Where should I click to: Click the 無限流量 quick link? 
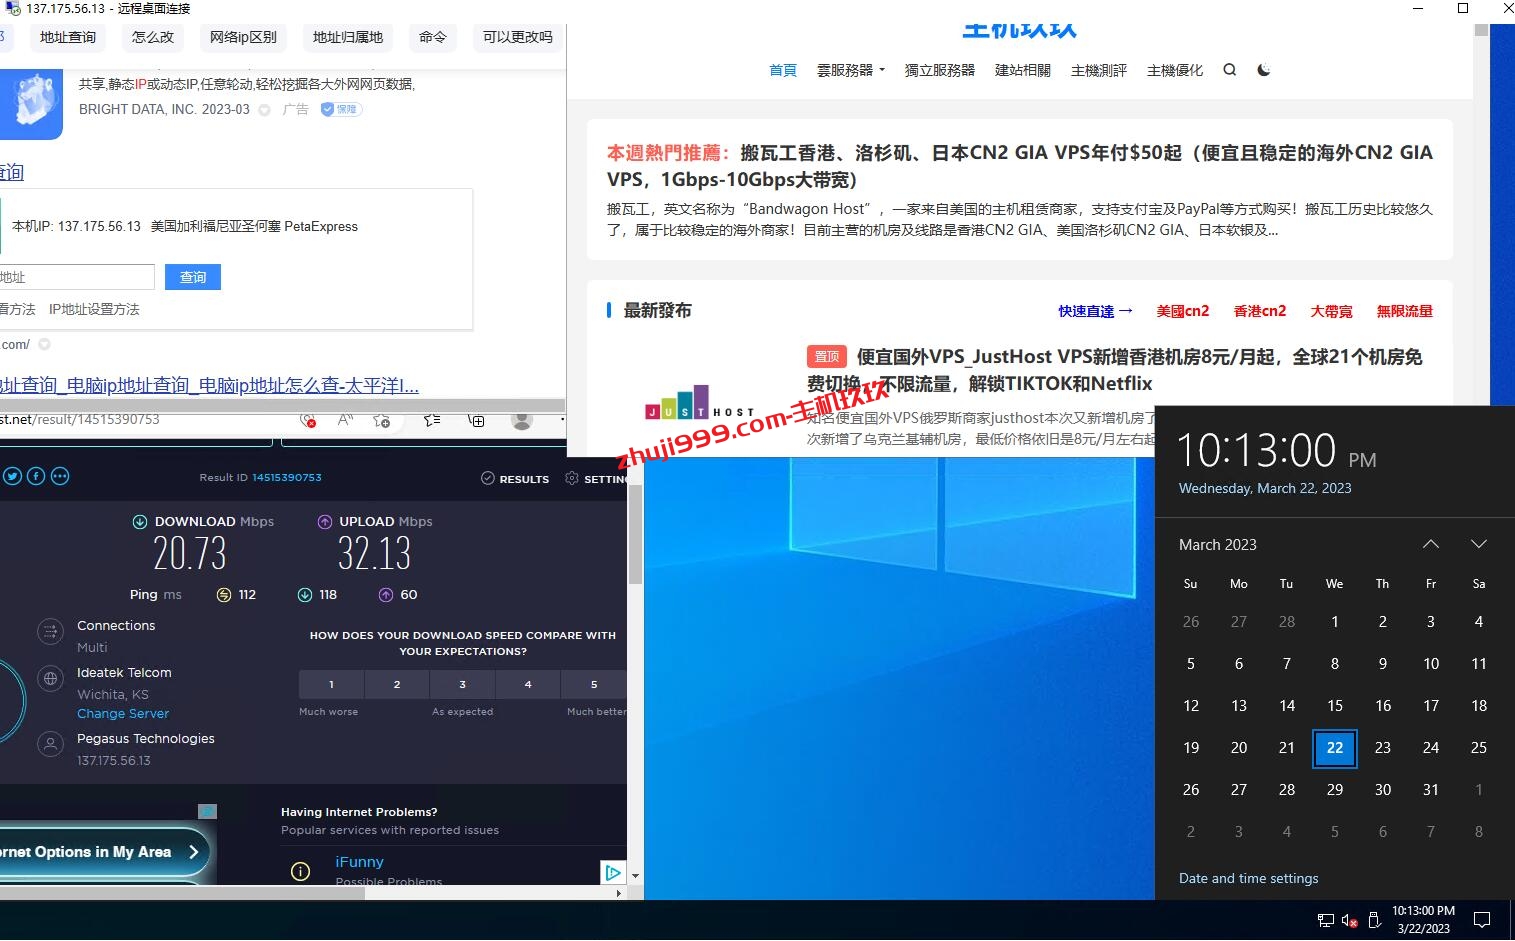1404,311
